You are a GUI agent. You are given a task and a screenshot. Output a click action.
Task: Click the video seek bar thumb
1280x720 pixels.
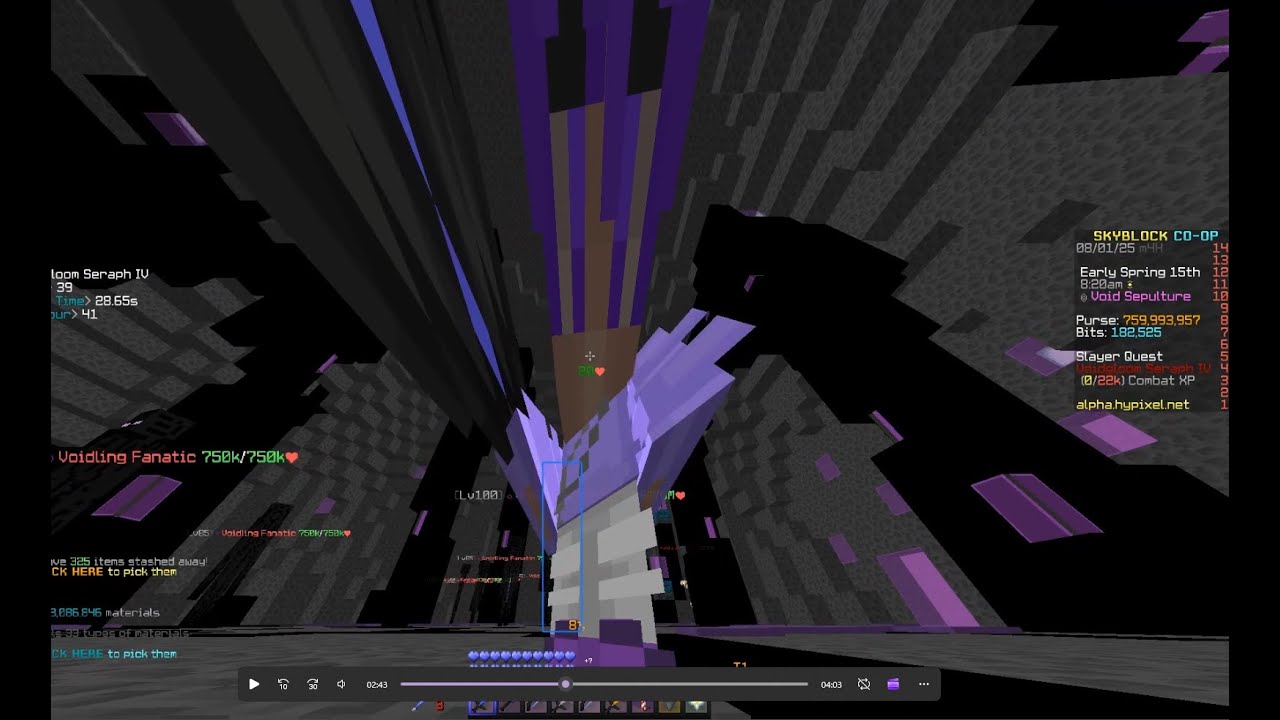[566, 684]
